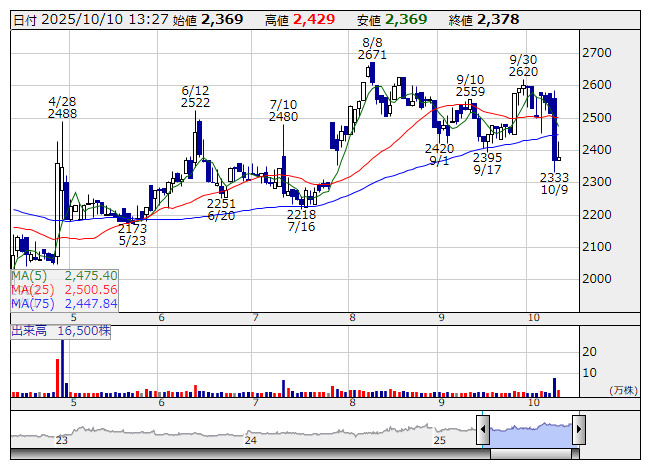The width and height of the screenshot is (653, 470).
Task: Click the left range handle arrow
Action: 483,429
